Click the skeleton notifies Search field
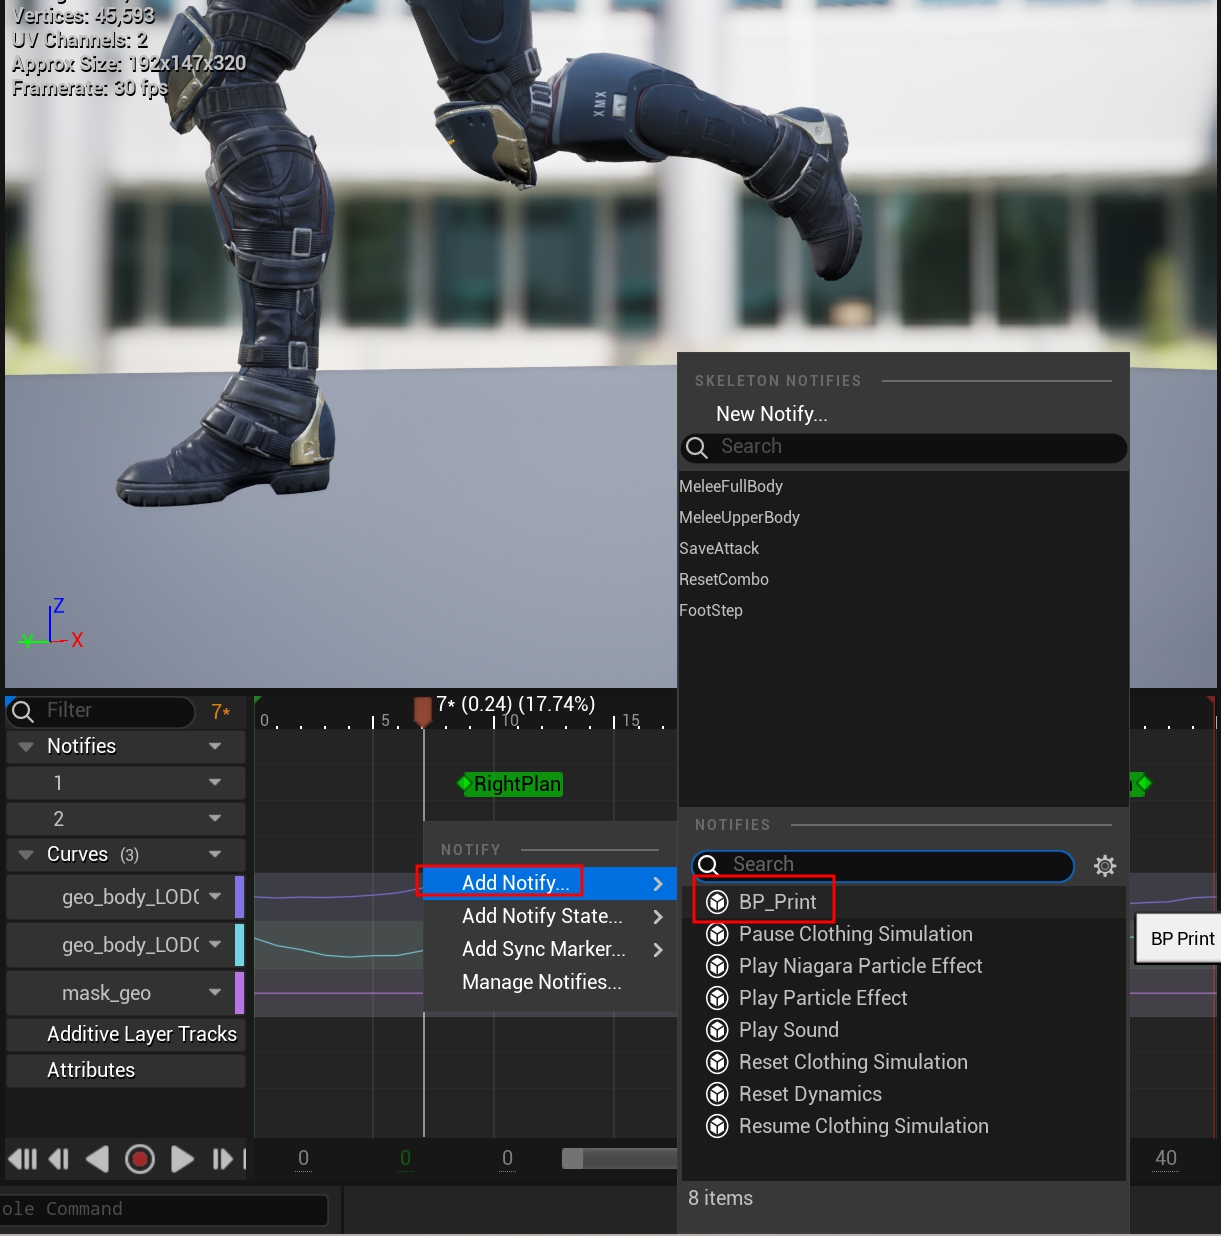The image size is (1221, 1236). click(x=904, y=447)
